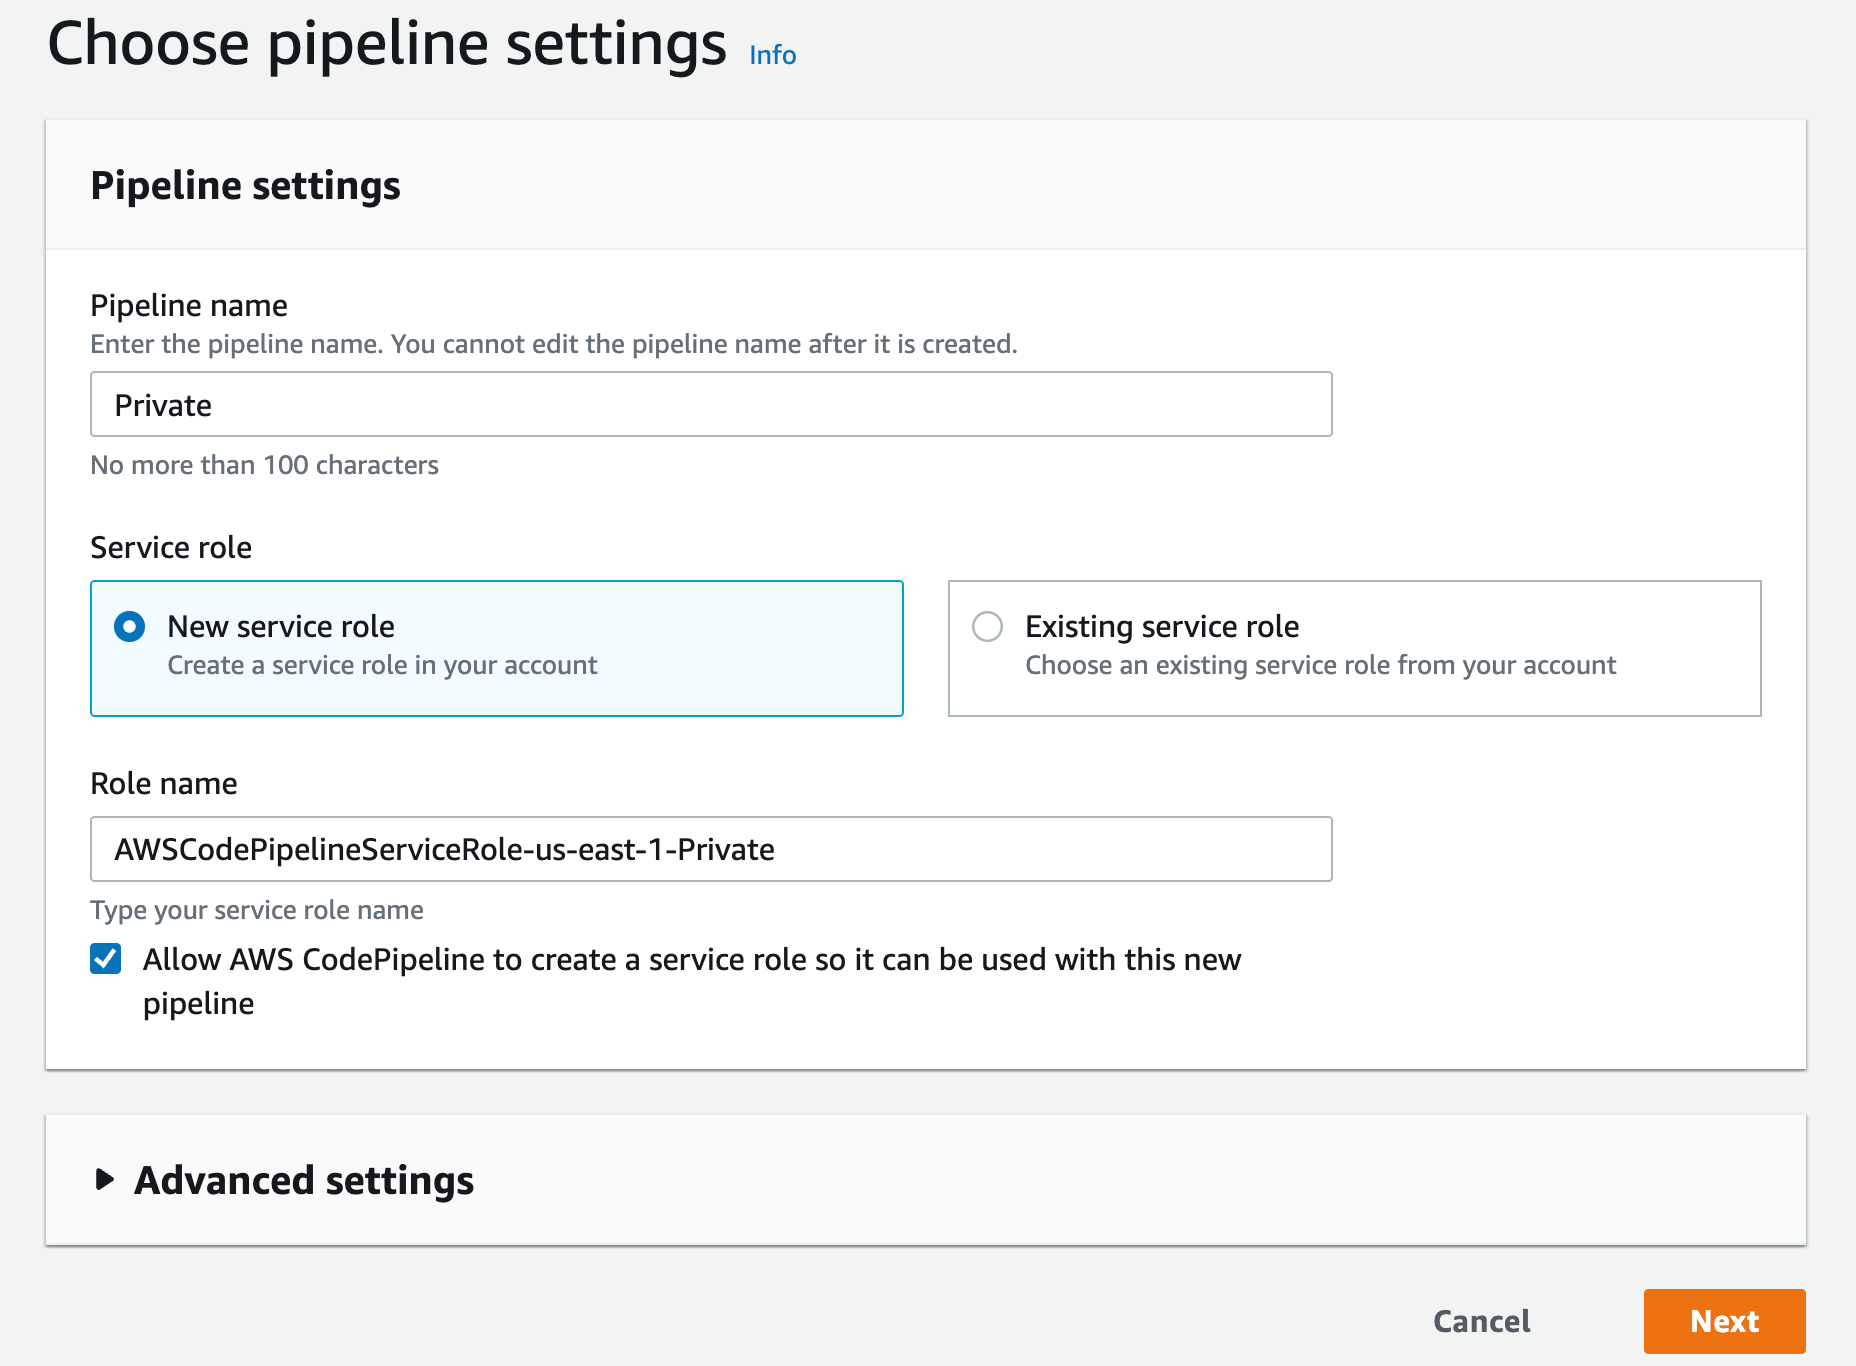Click the Pipeline settings section header

246,185
